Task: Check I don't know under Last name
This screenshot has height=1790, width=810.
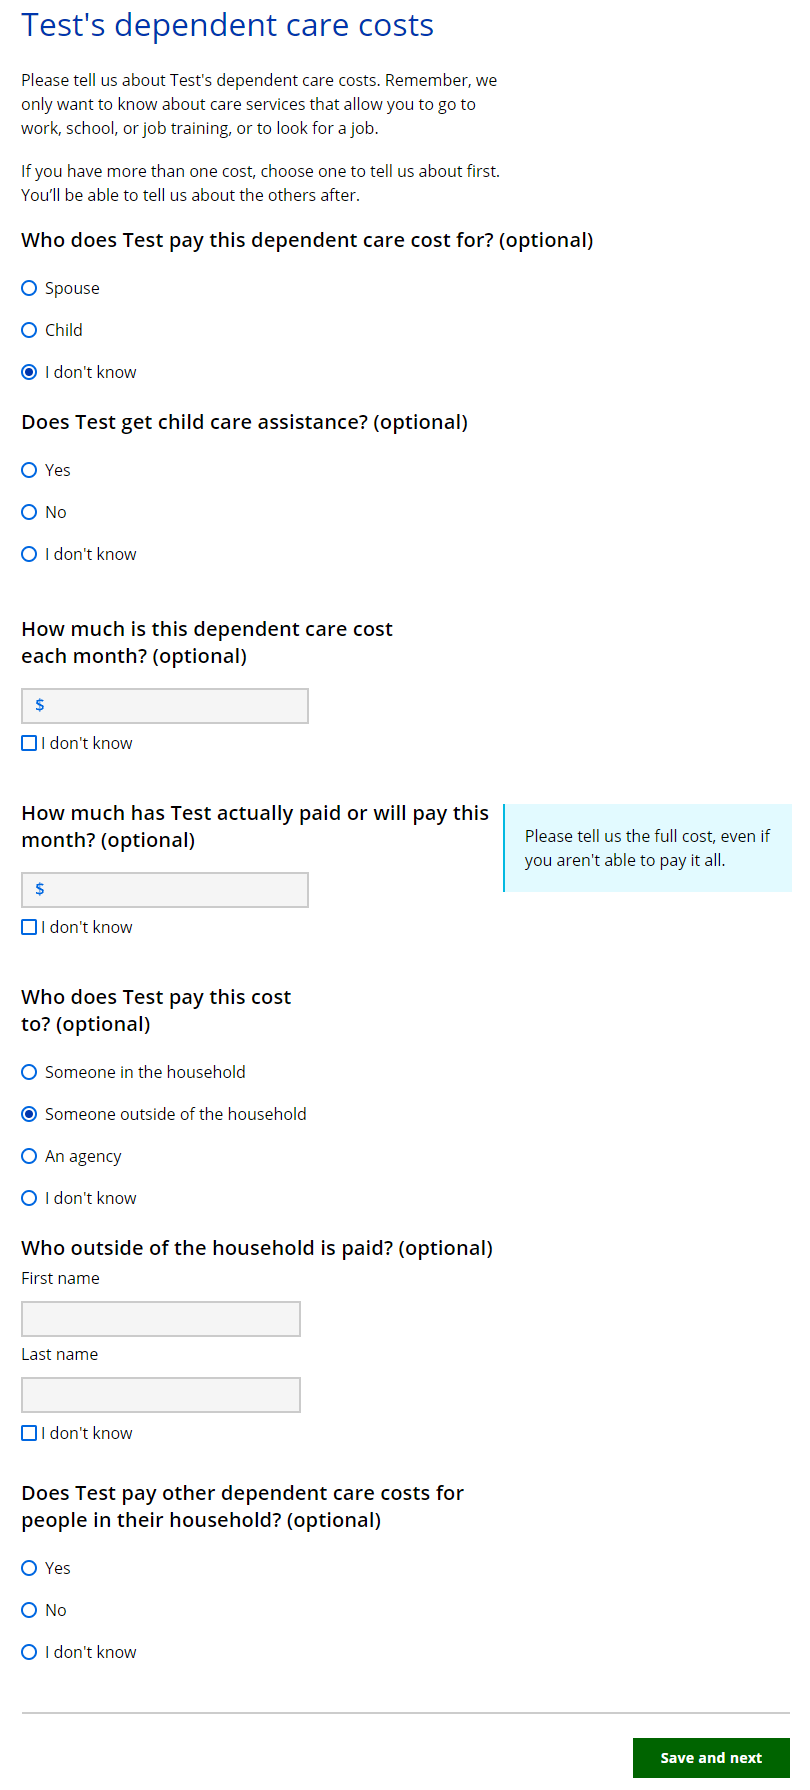Action: tap(30, 1433)
